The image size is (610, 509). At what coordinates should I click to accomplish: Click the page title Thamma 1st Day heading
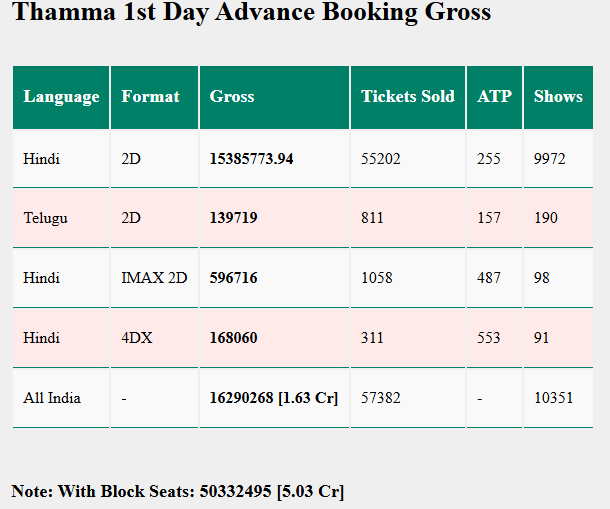(252, 13)
